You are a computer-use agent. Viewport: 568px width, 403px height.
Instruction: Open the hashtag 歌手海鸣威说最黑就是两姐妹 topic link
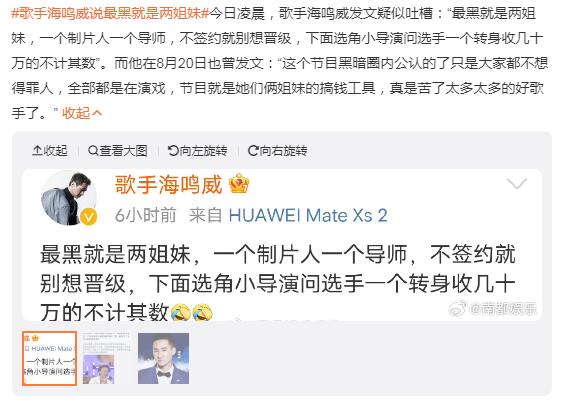tap(110, 14)
